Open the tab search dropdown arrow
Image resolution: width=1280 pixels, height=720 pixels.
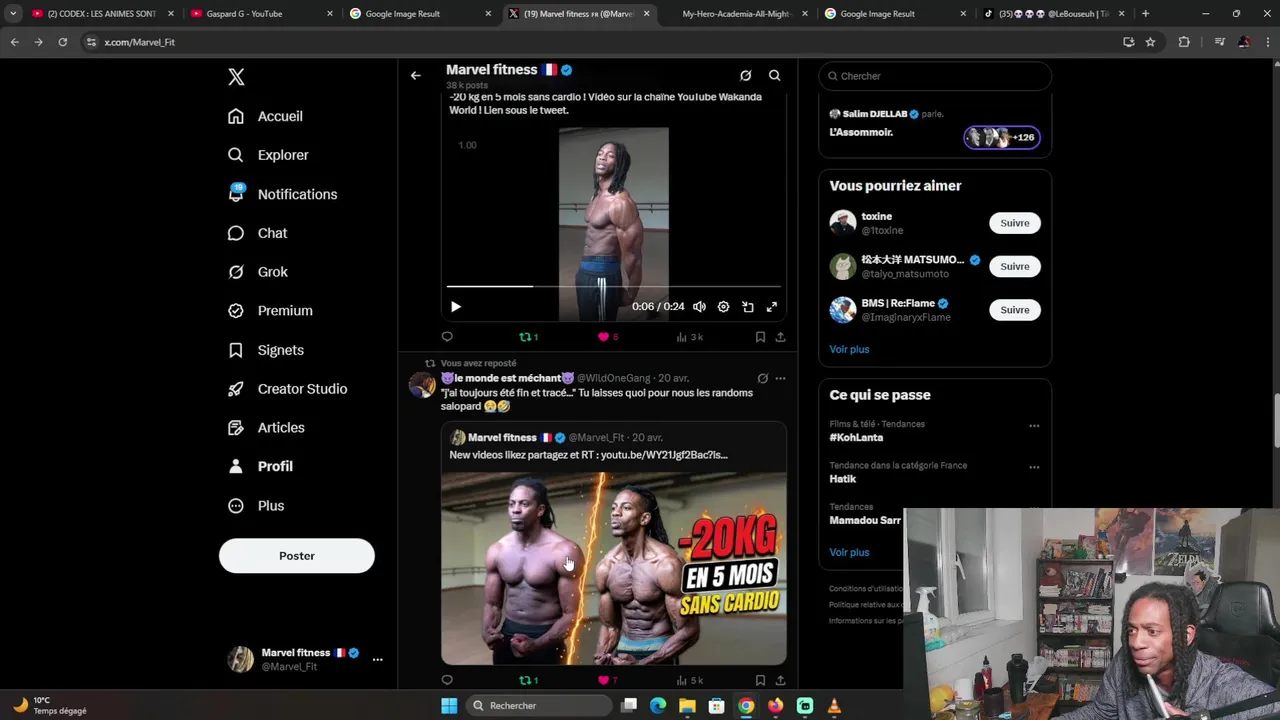(13, 14)
